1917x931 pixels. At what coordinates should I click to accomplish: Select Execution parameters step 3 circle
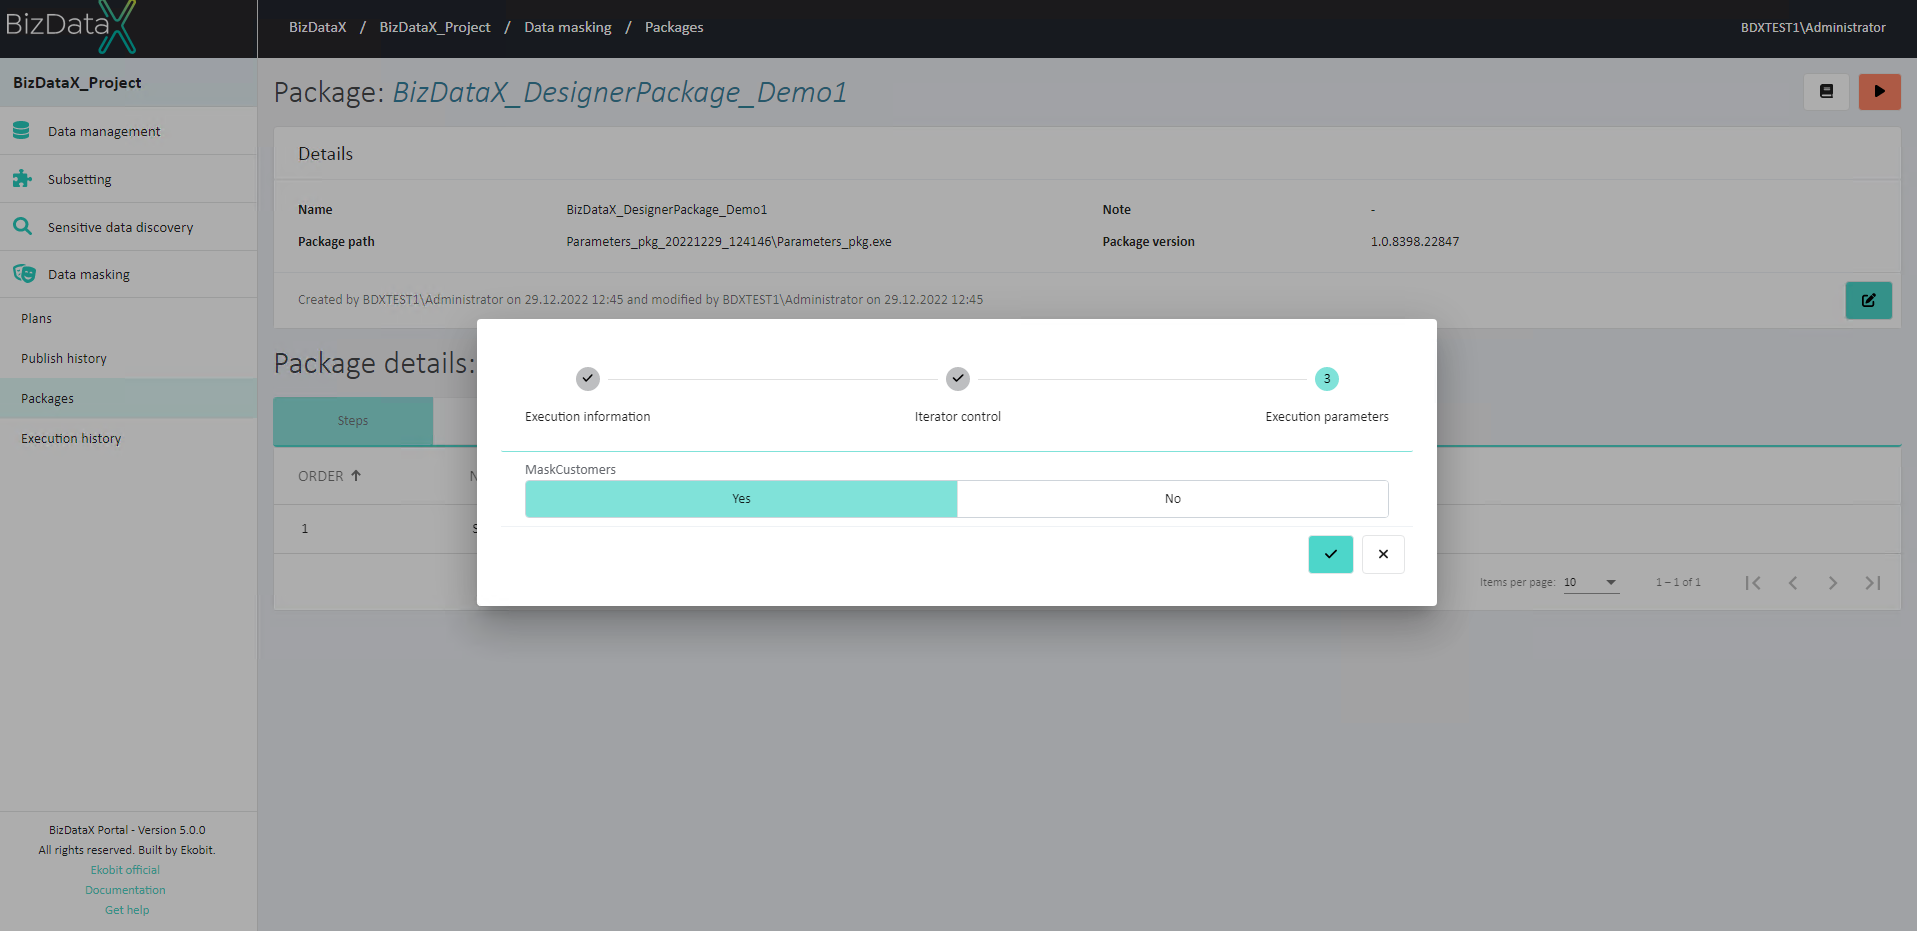[1327, 379]
